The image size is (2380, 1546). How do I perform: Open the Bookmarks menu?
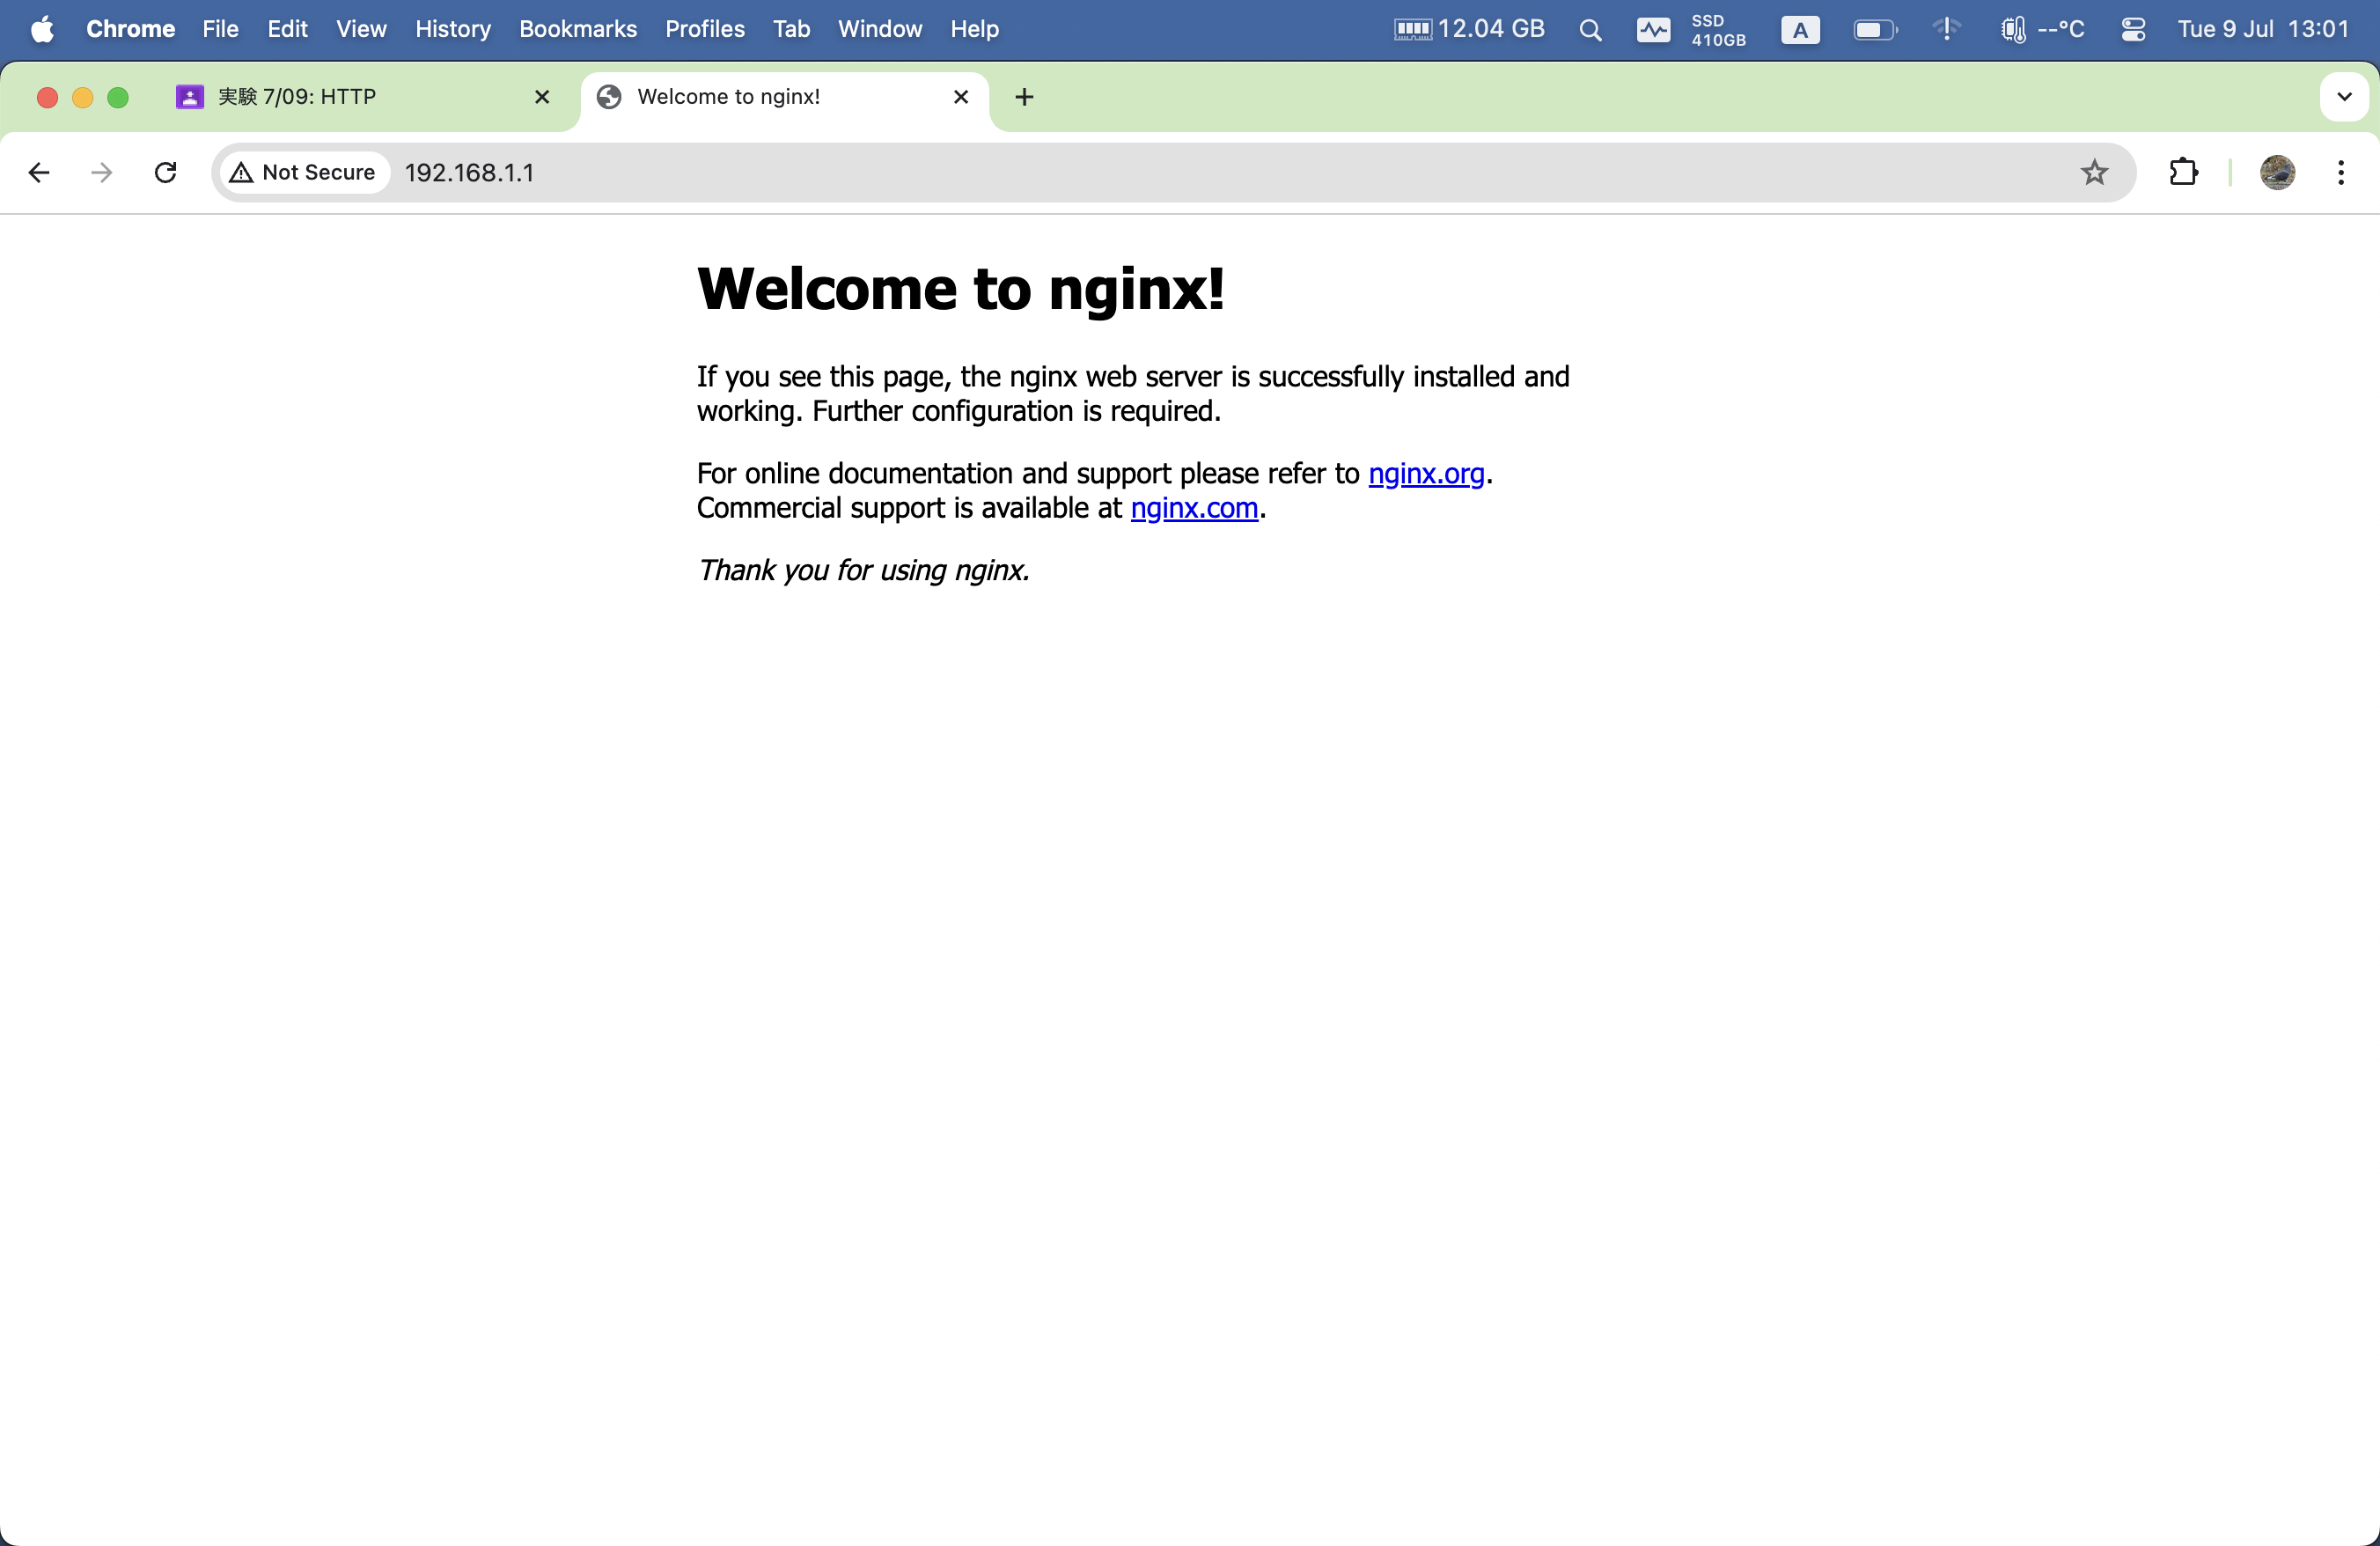tap(577, 29)
